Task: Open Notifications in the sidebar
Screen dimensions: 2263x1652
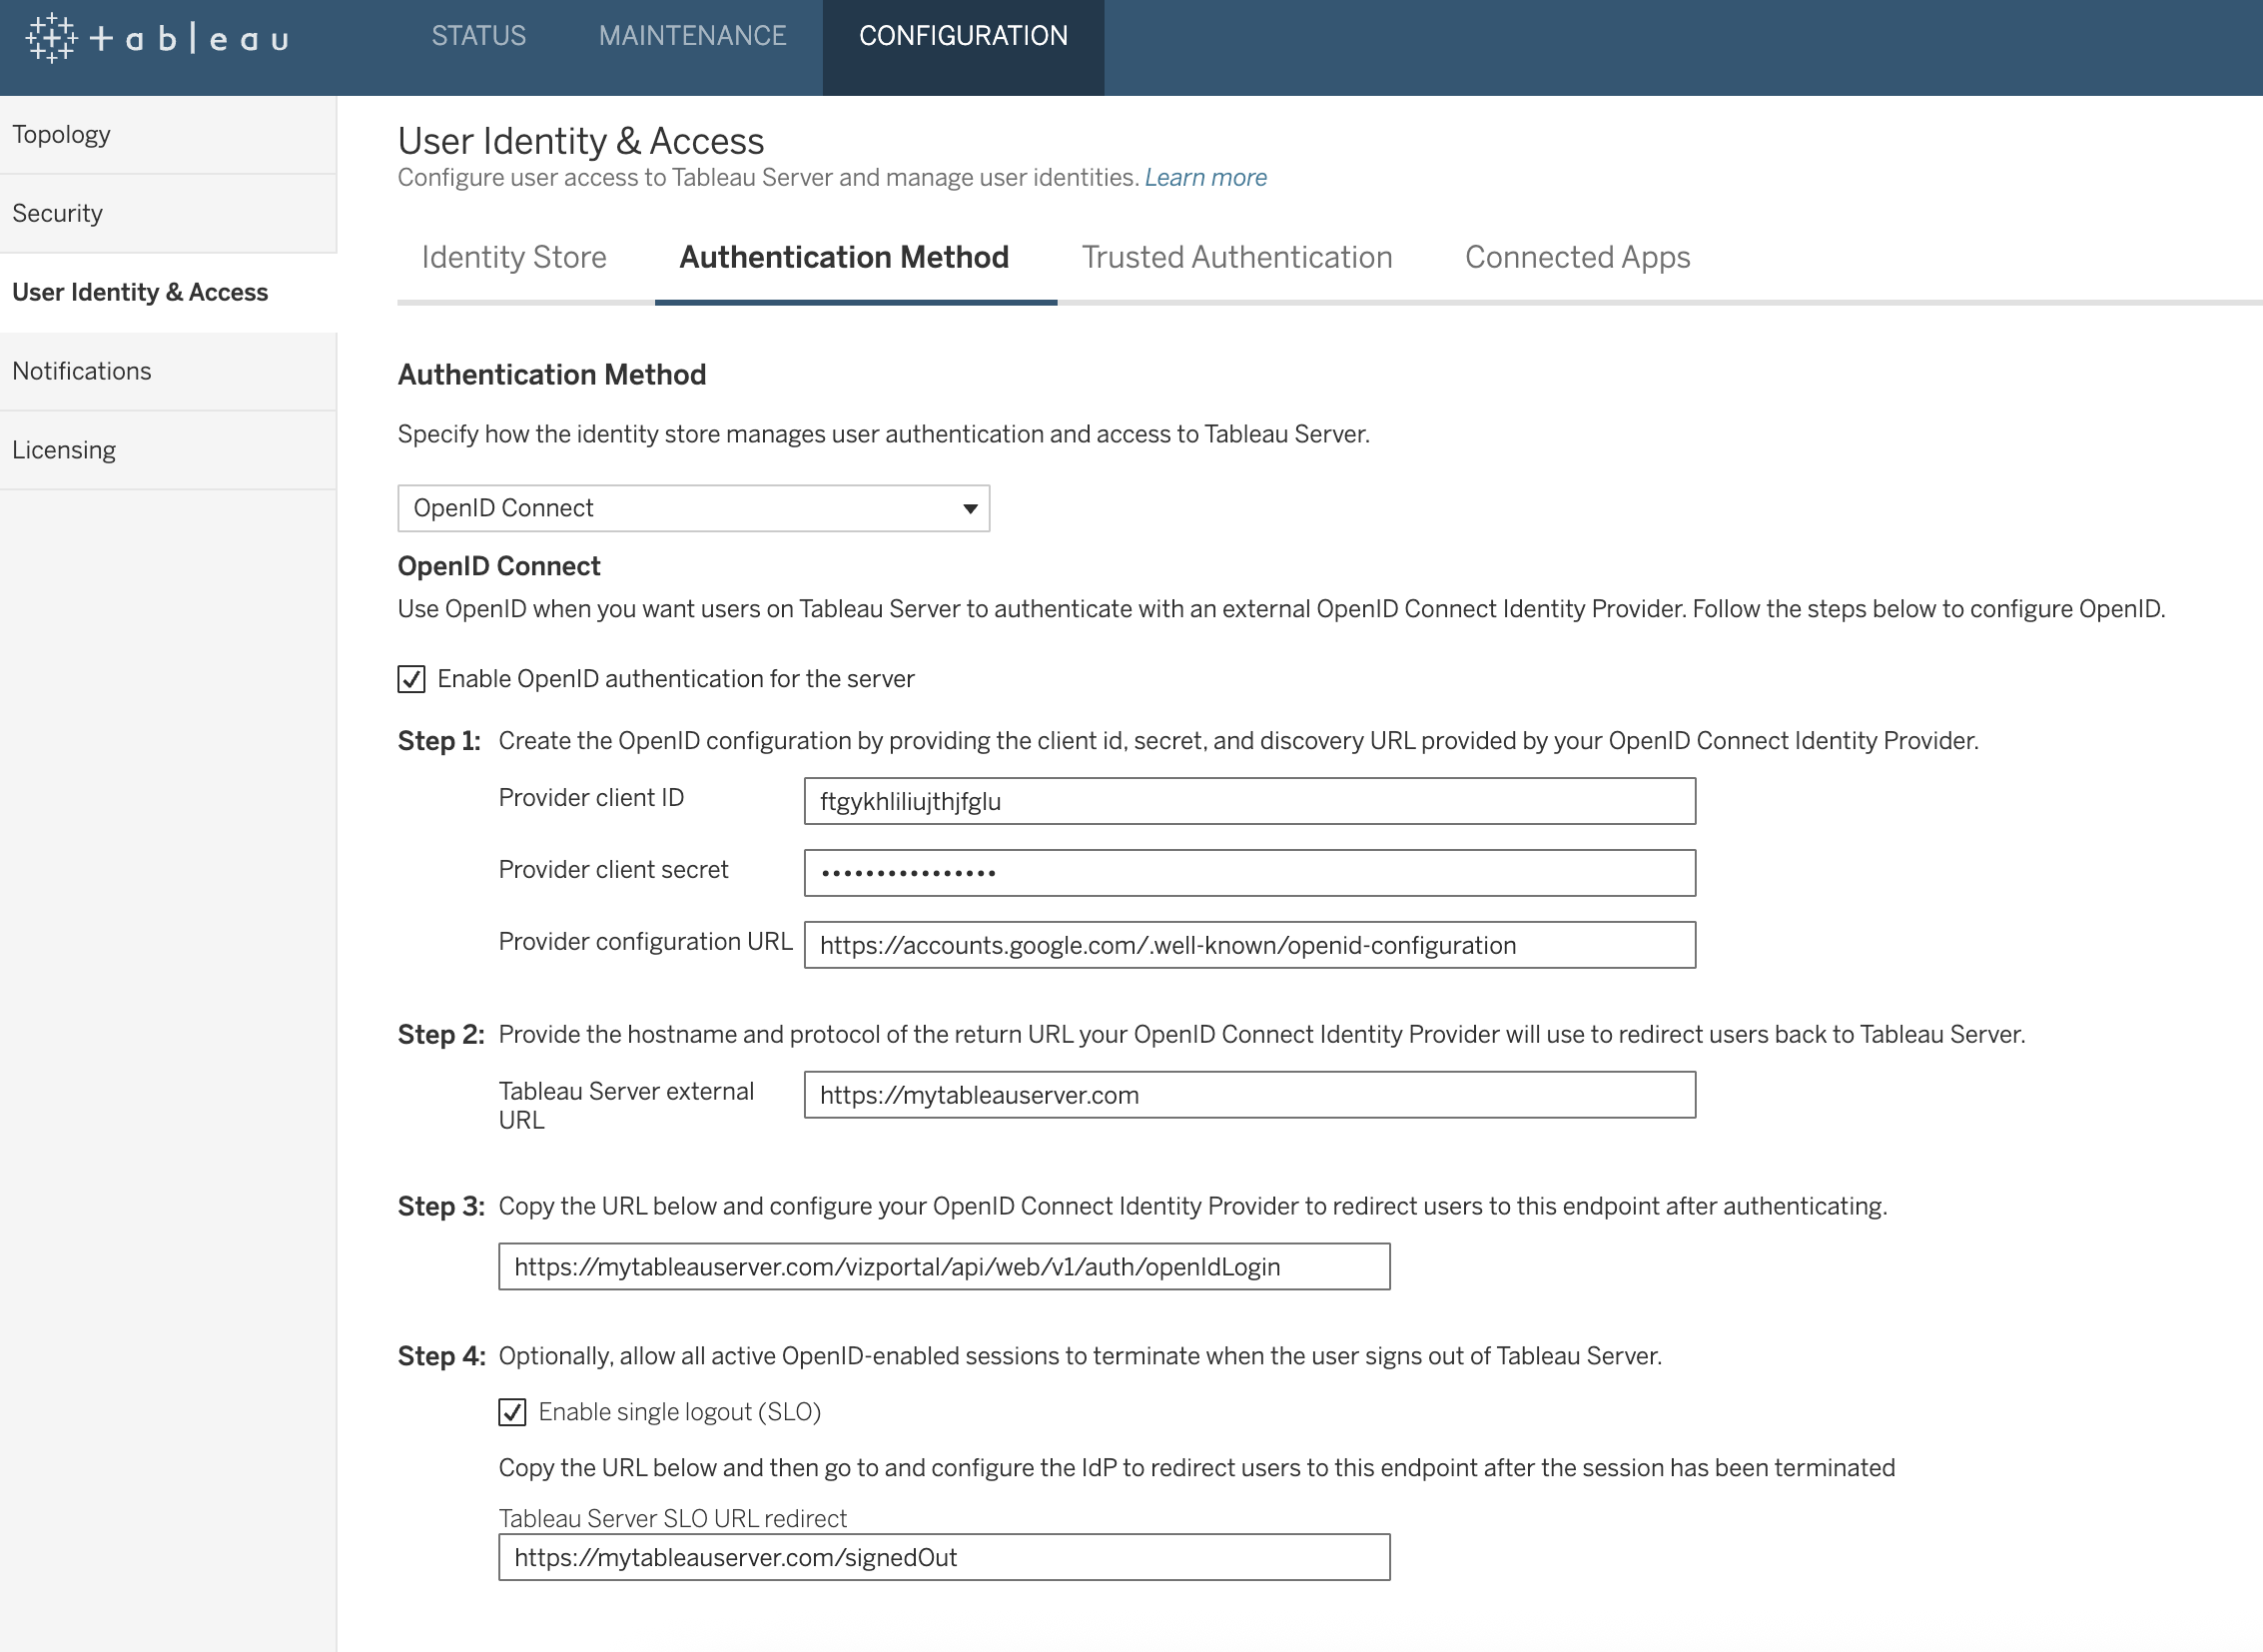Action: click(82, 372)
